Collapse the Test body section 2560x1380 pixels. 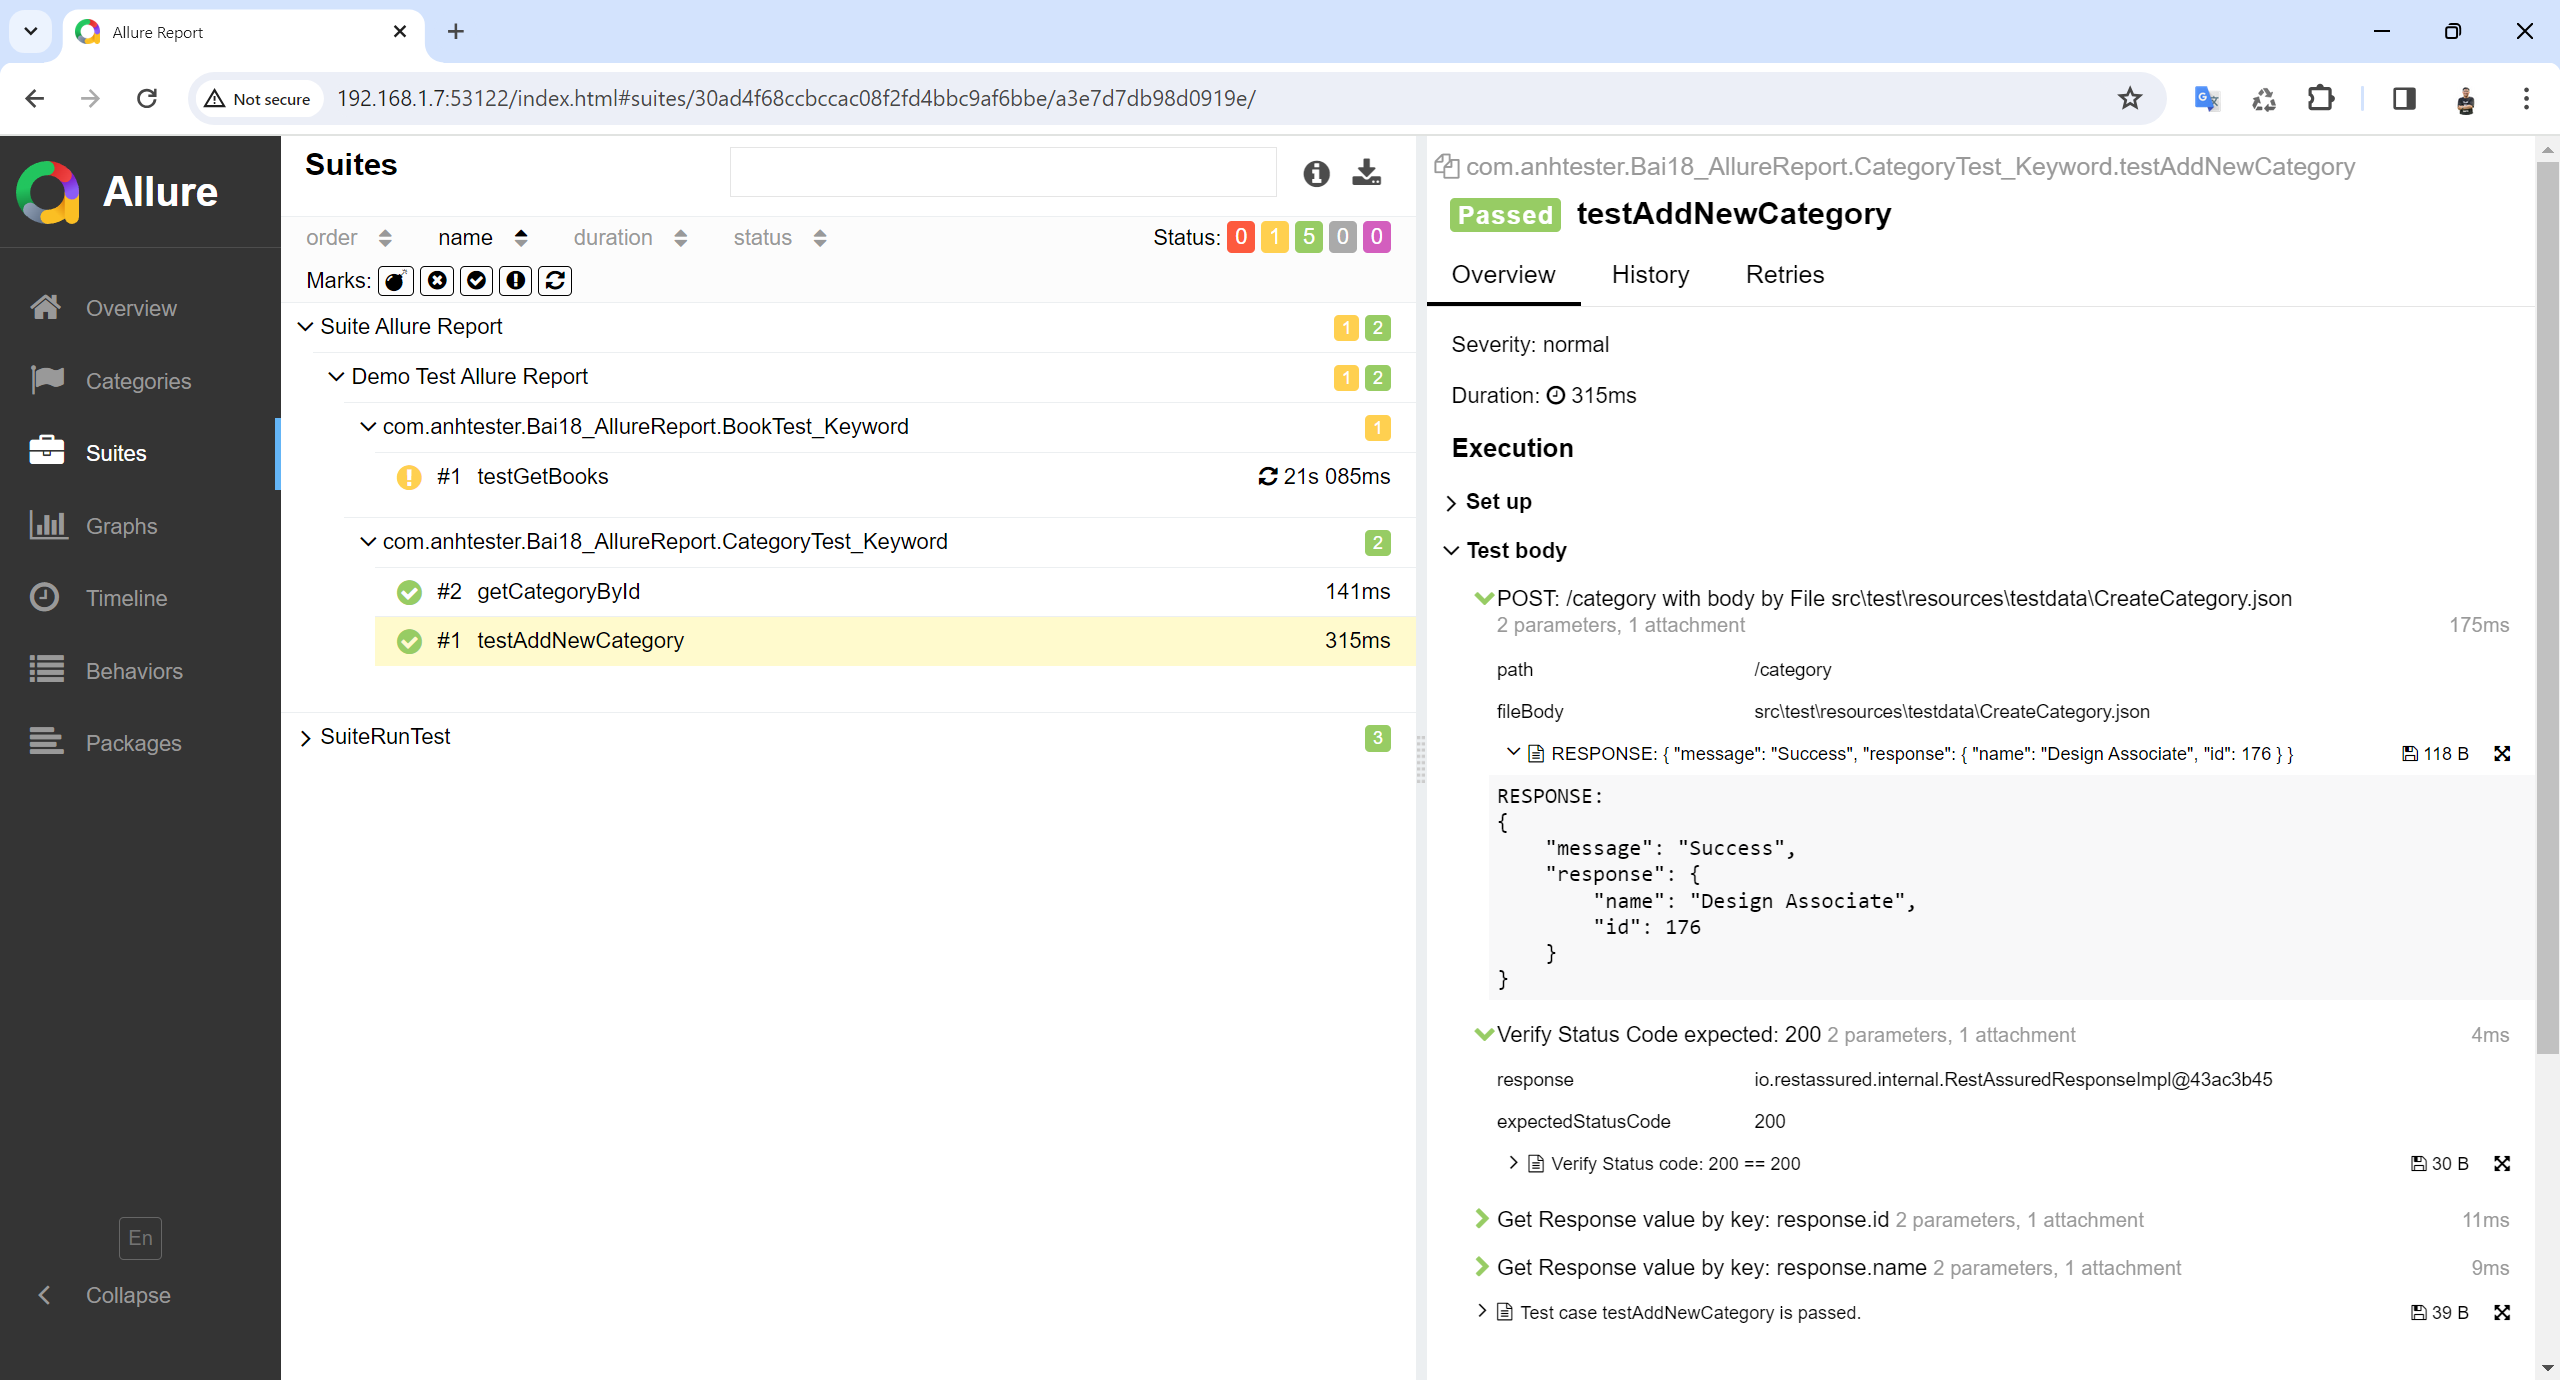click(x=1507, y=551)
